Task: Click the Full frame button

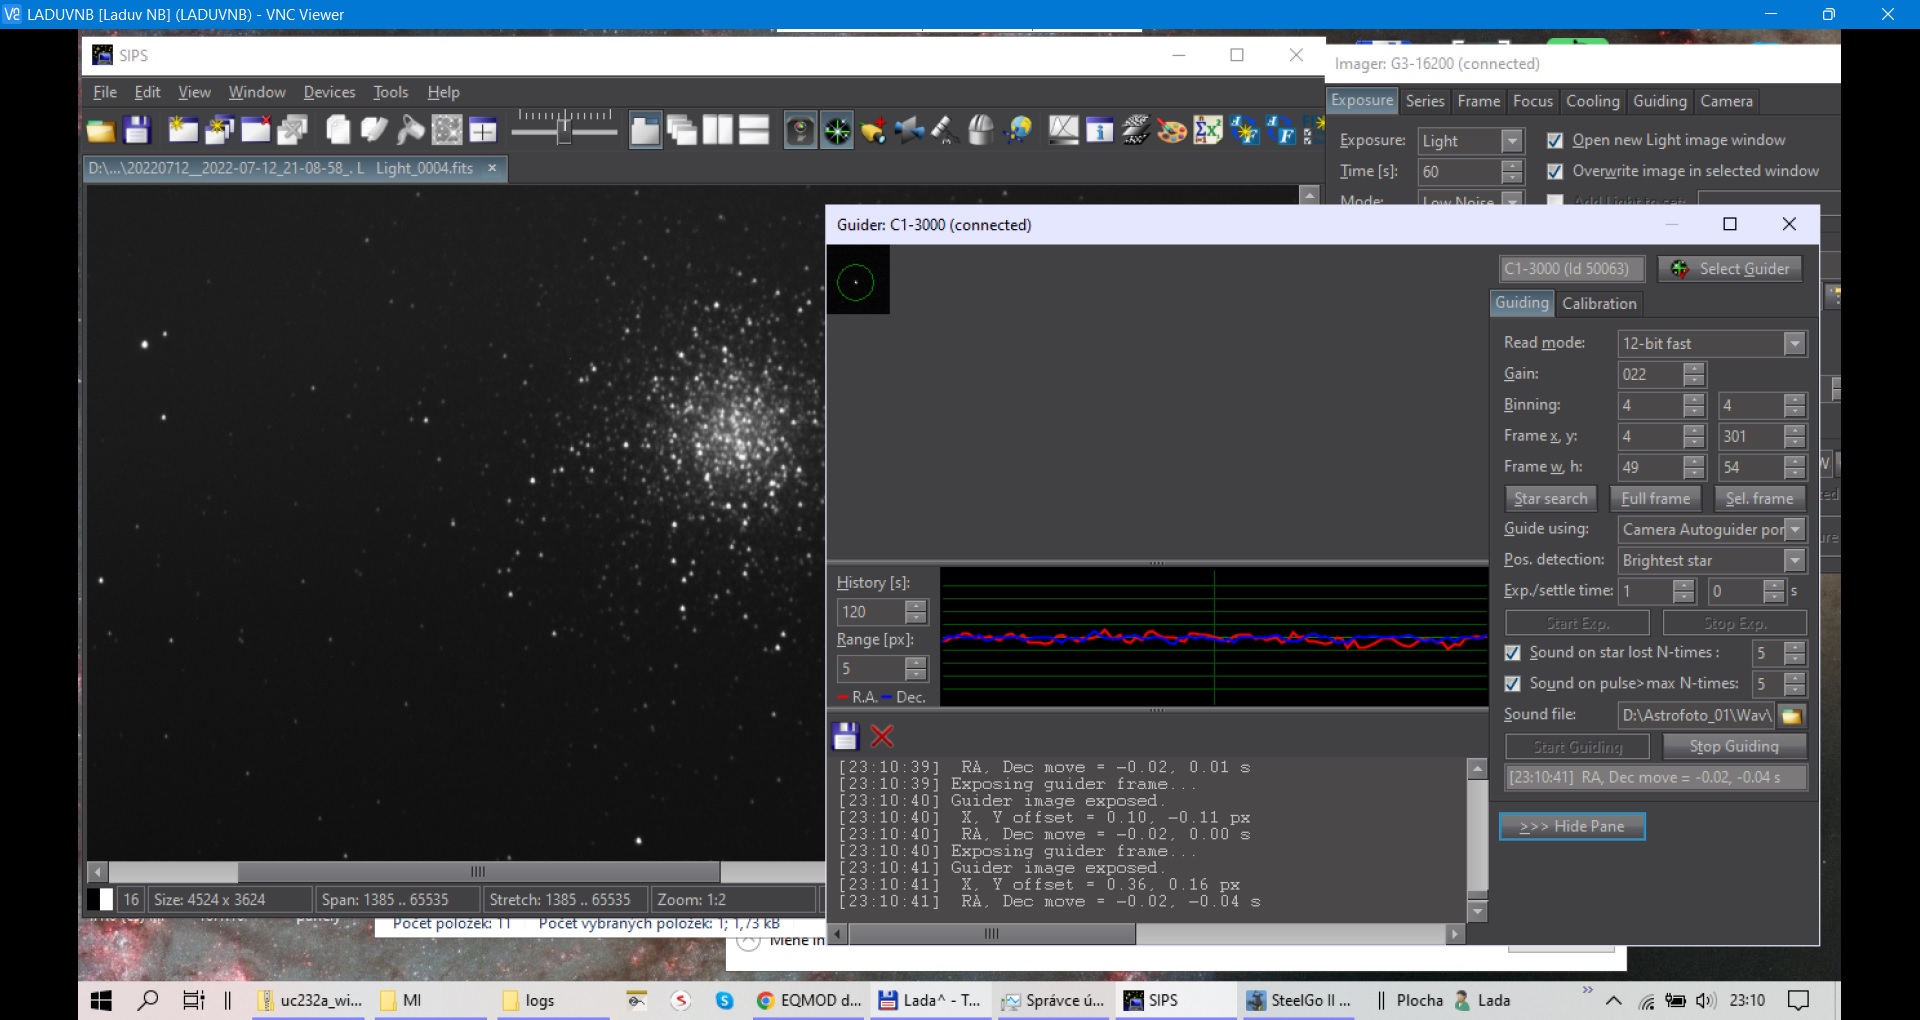Action: pos(1655,499)
